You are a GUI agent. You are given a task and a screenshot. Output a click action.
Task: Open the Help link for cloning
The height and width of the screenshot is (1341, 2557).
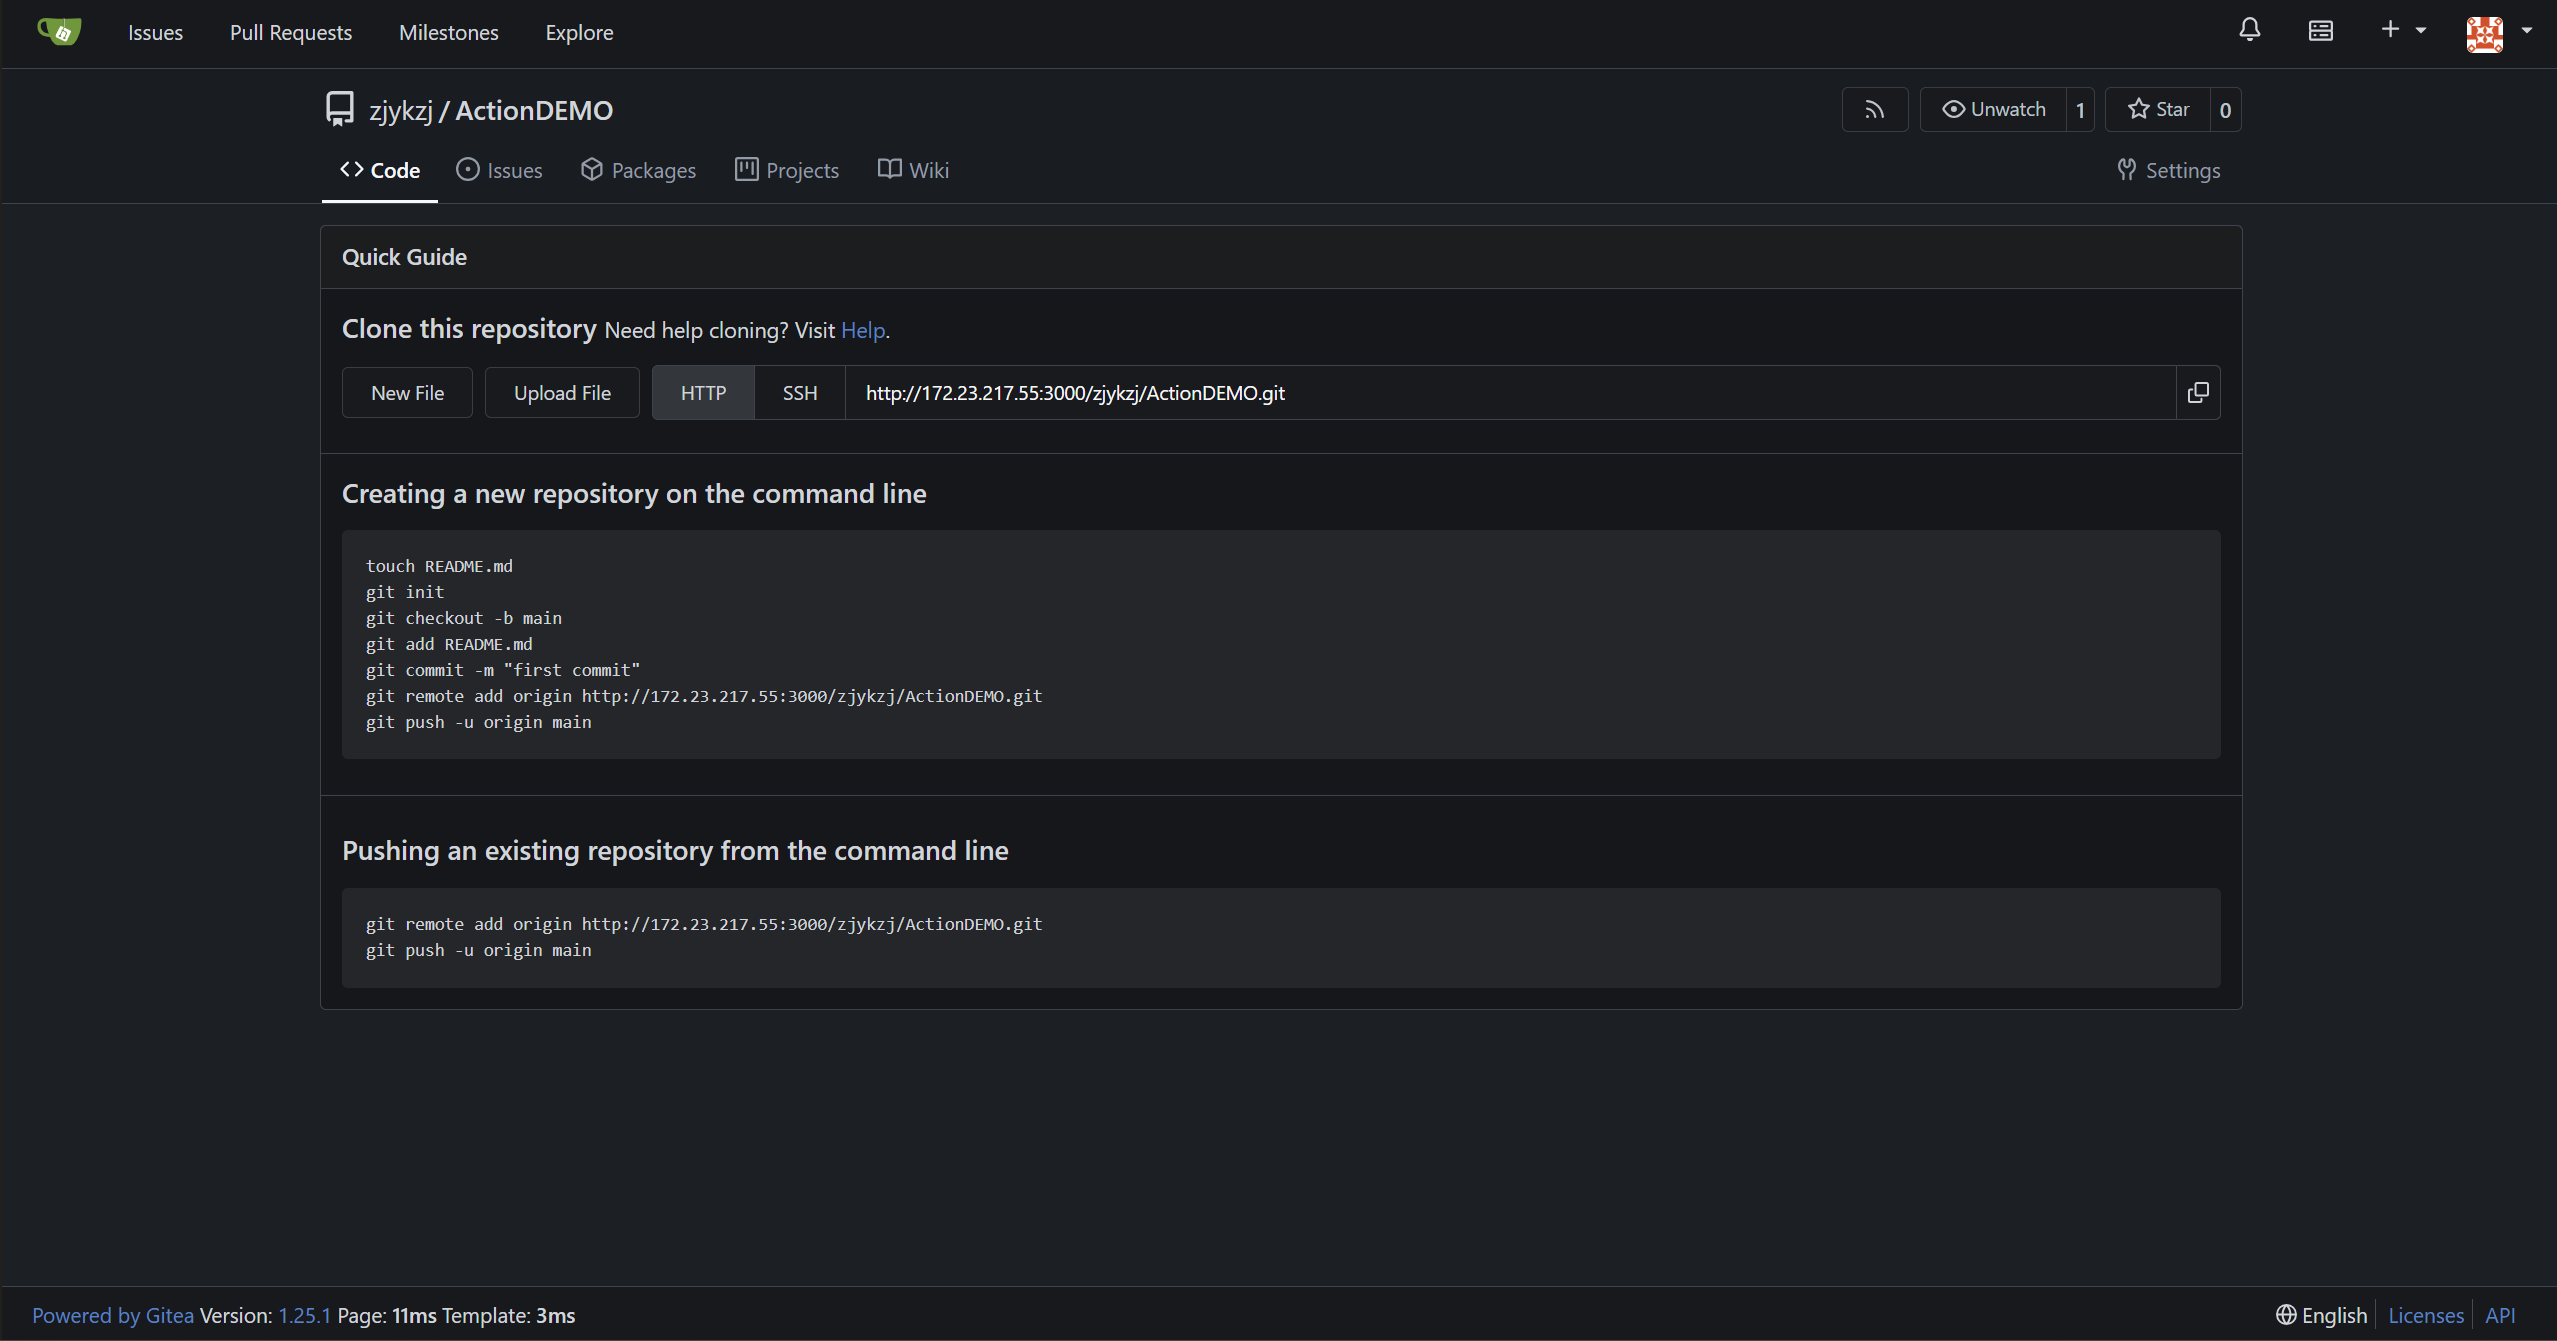(x=862, y=330)
